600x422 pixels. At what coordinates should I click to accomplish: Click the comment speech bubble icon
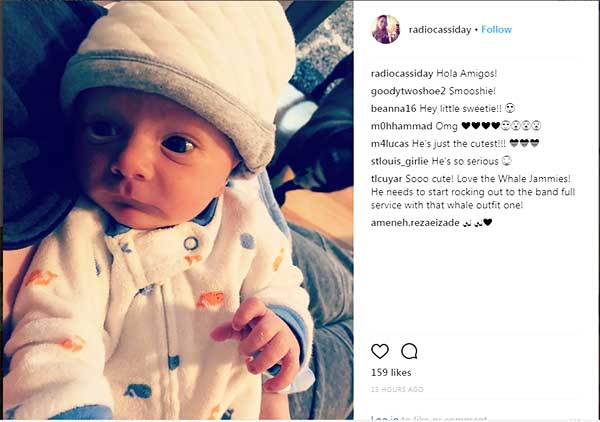[x=409, y=351]
